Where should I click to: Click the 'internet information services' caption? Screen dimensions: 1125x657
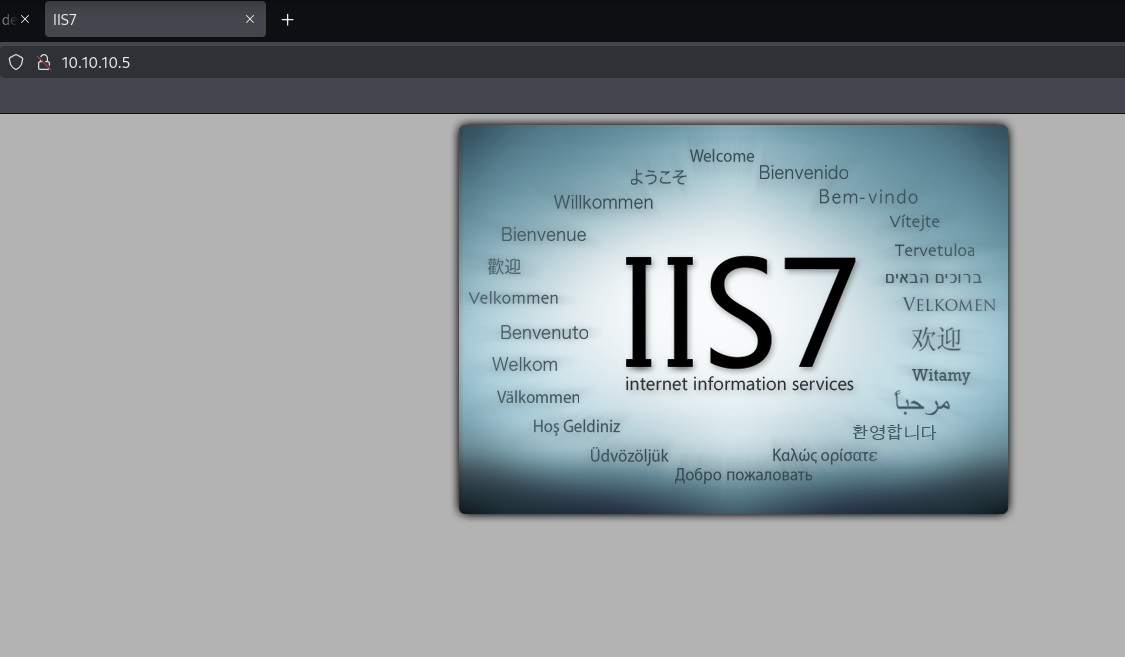pyautogui.click(x=739, y=384)
